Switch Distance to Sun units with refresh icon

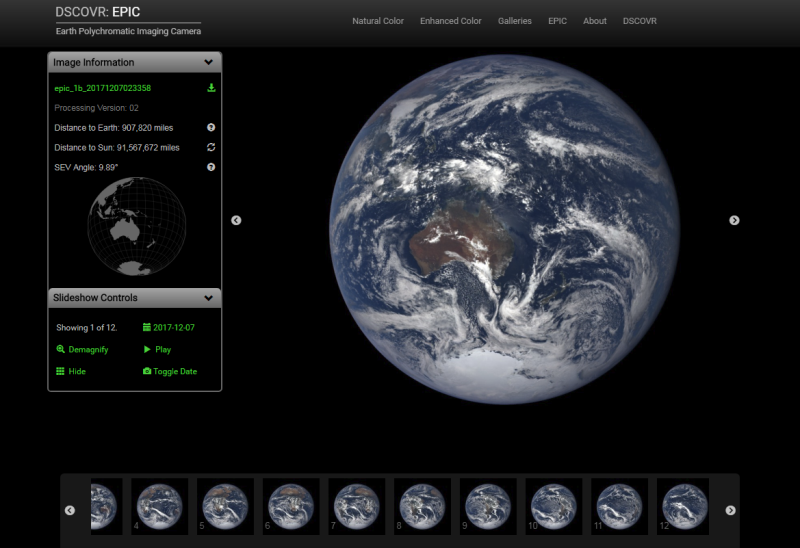(211, 147)
